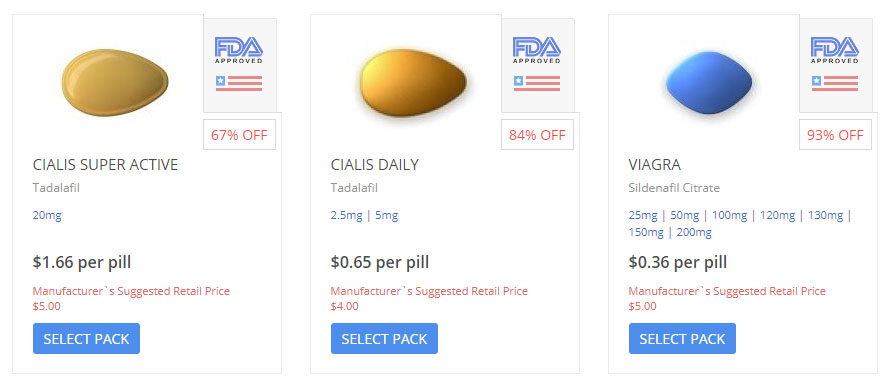Viewport: 891px width, 384px height.
Task: Click US flag icon on Cialis Daily
Action: tap(536, 84)
